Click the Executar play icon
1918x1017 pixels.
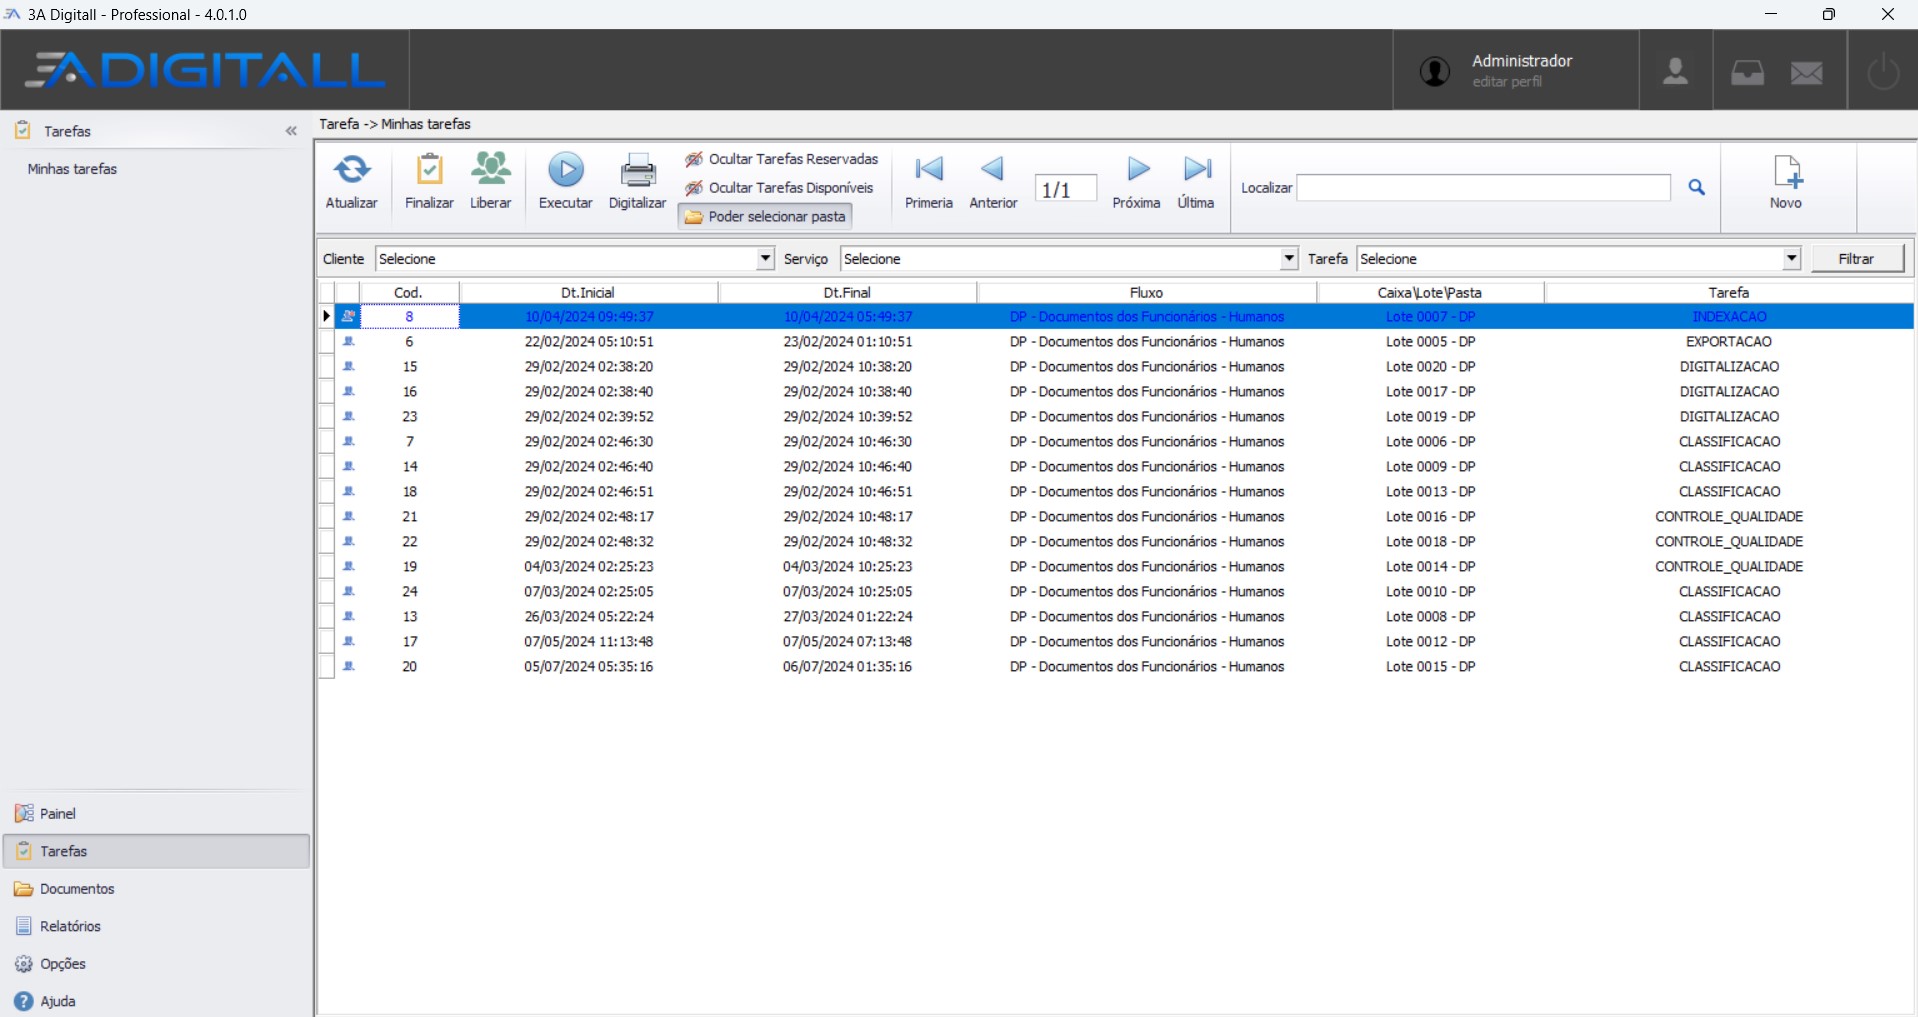566,170
